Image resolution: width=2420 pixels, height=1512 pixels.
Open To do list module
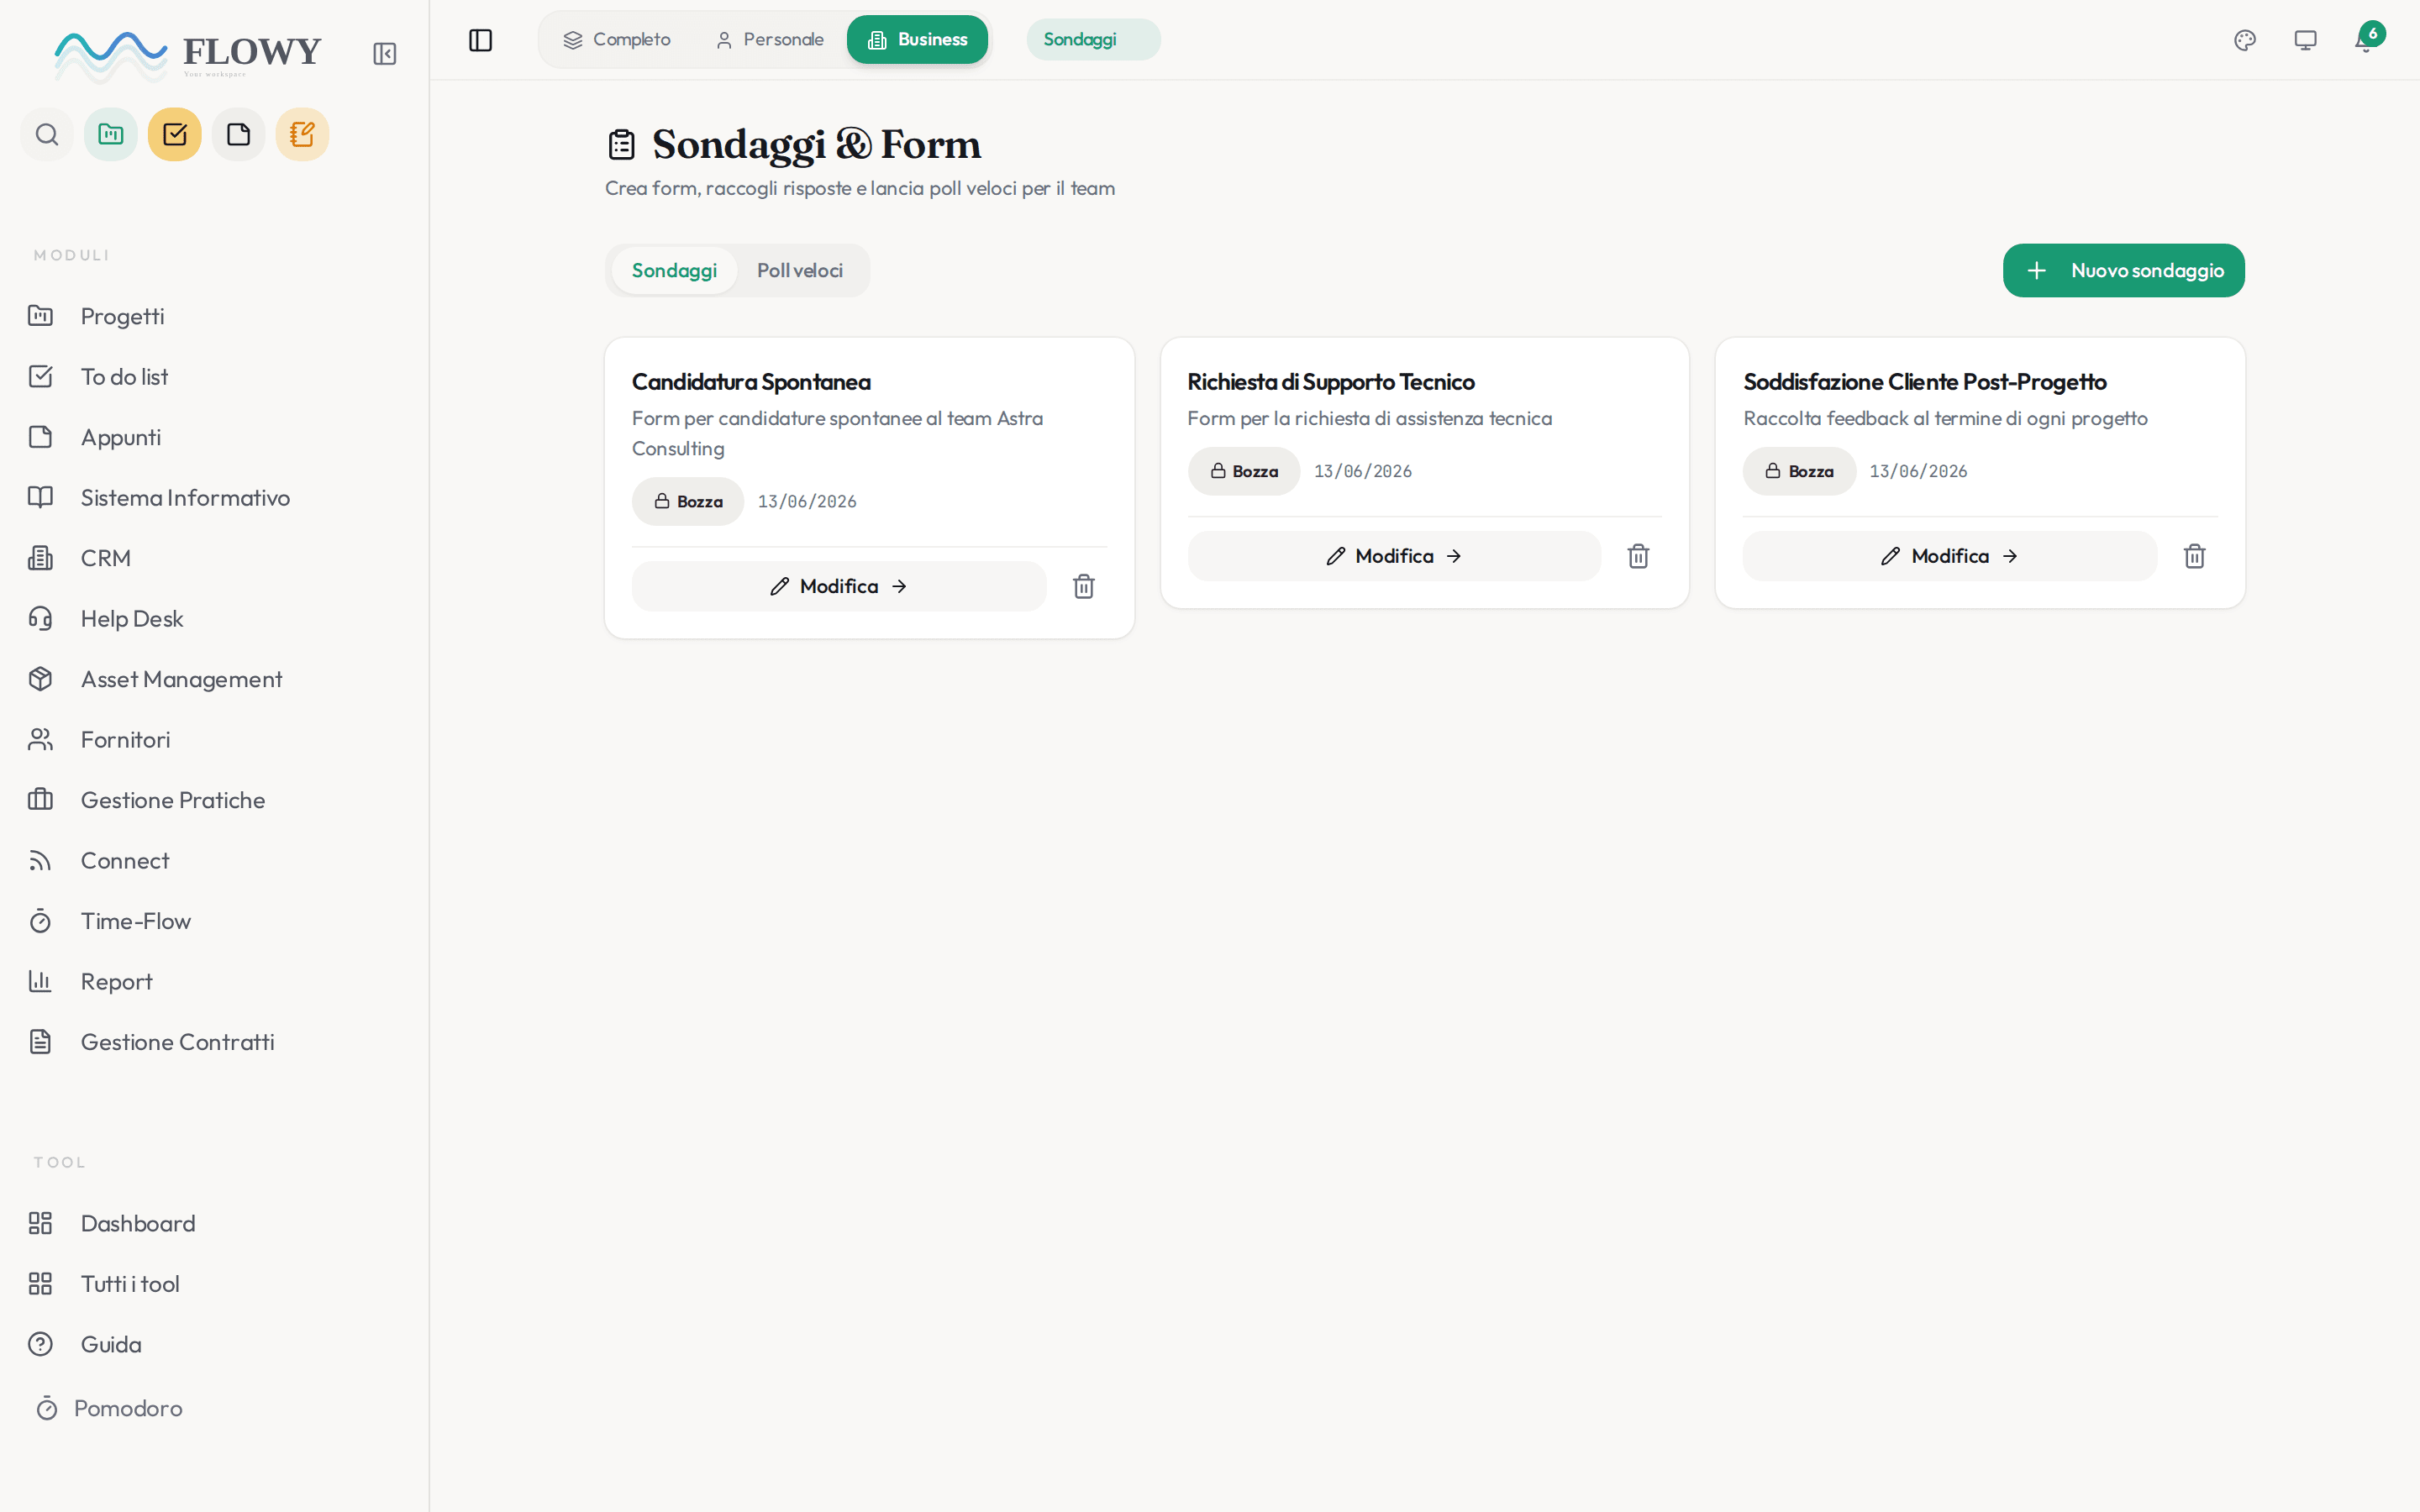214,377
